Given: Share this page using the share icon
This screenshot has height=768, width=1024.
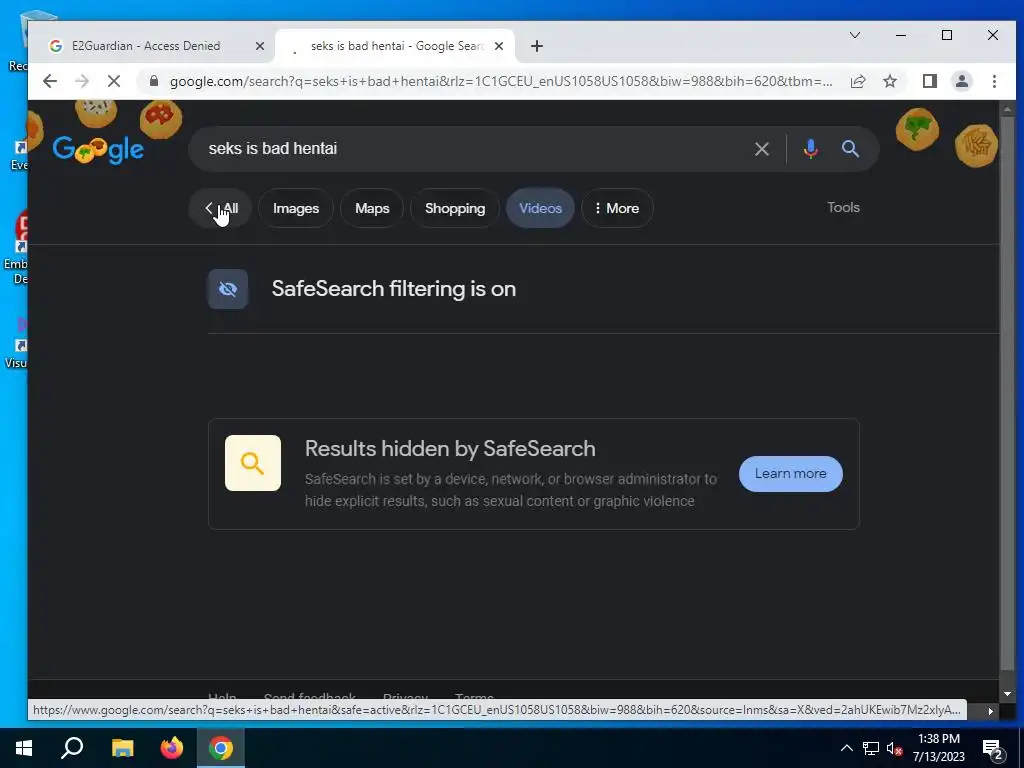Looking at the screenshot, I should tap(857, 81).
